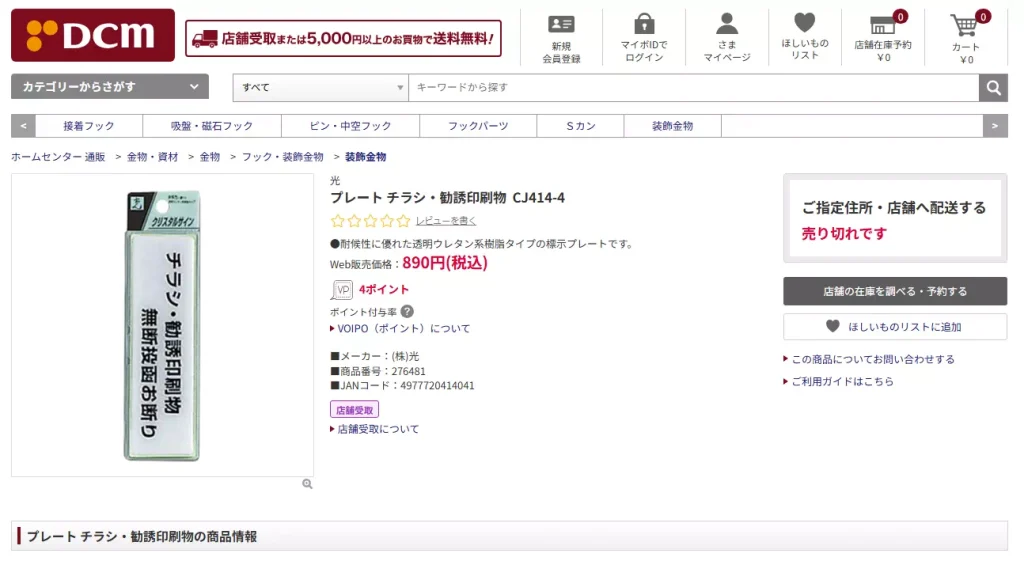Viewport: 1024px width, 561px height.
Task: Open the shopping cart icon
Action: click(x=964, y=25)
